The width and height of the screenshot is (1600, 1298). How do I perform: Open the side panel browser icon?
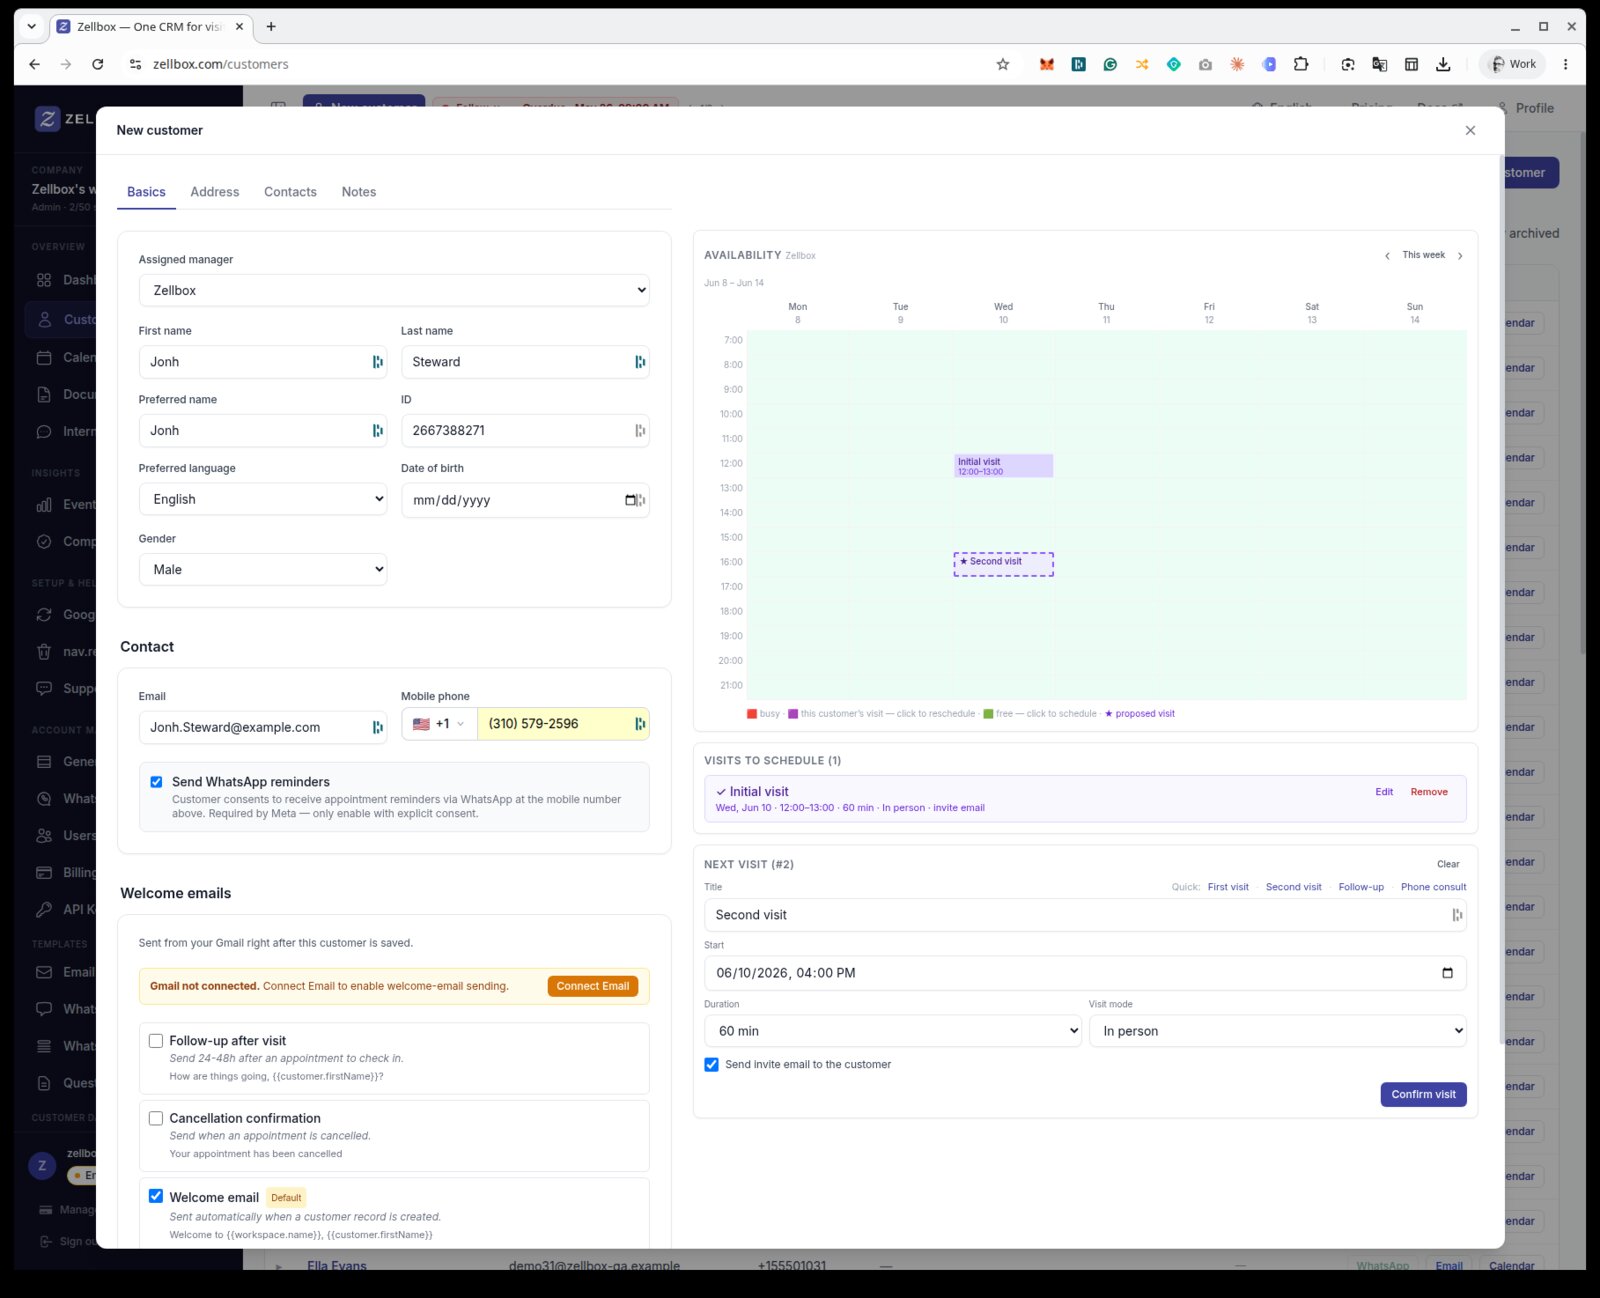(1411, 64)
